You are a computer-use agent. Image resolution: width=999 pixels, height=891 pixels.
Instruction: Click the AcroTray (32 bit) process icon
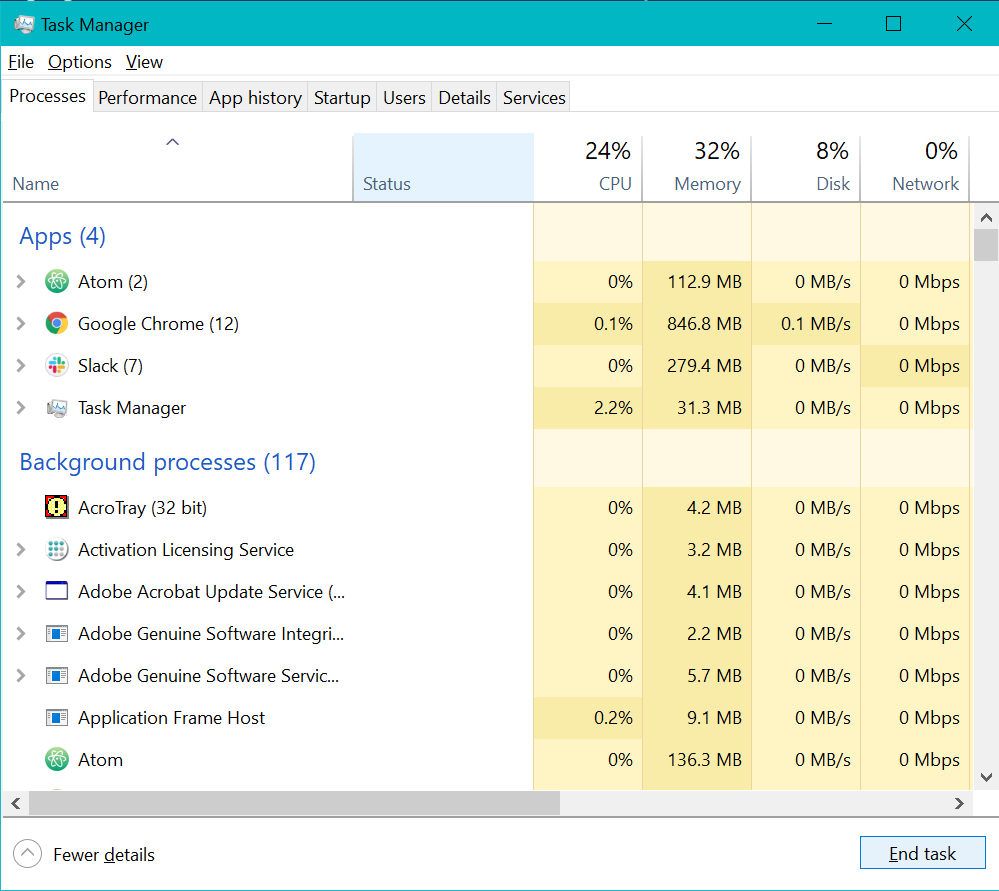pyautogui.click(x=57, y=508)
